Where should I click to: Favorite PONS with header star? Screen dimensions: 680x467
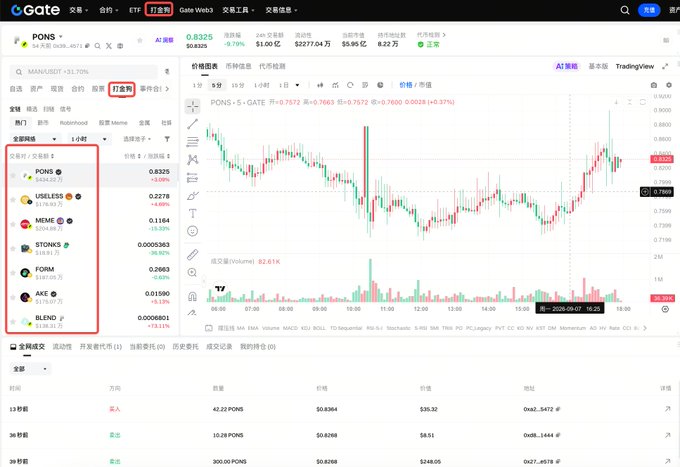(x=140, y=40)
